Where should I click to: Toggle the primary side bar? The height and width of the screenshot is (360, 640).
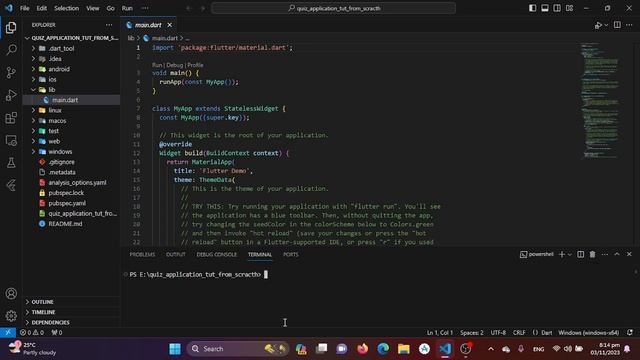point(532,8)
